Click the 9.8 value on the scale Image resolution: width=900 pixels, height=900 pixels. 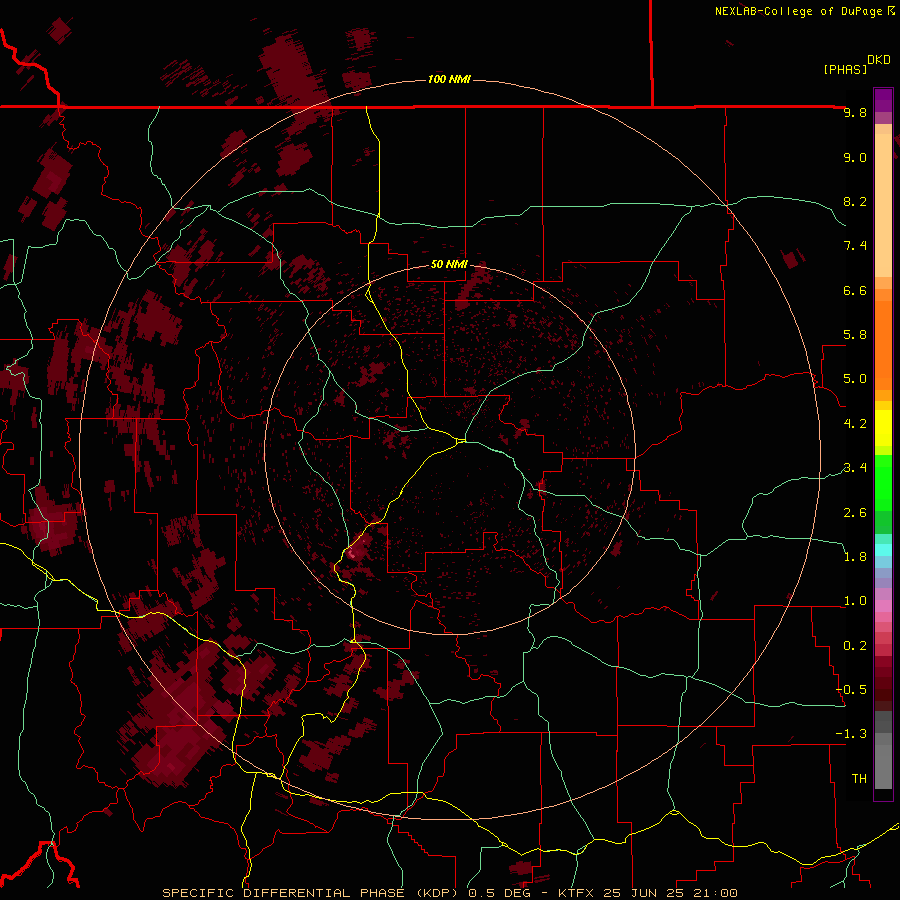pos(855,113)
